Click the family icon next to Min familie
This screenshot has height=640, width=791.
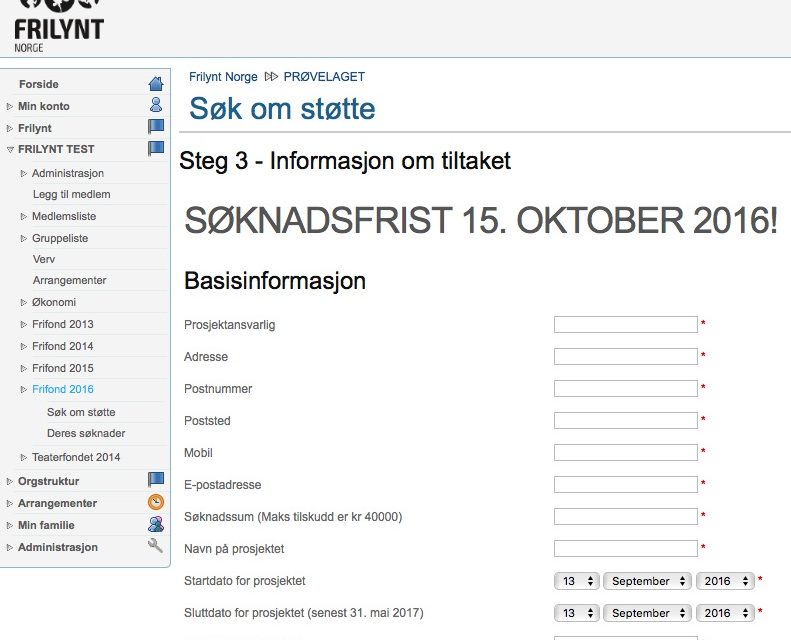[x=156, y=524]
